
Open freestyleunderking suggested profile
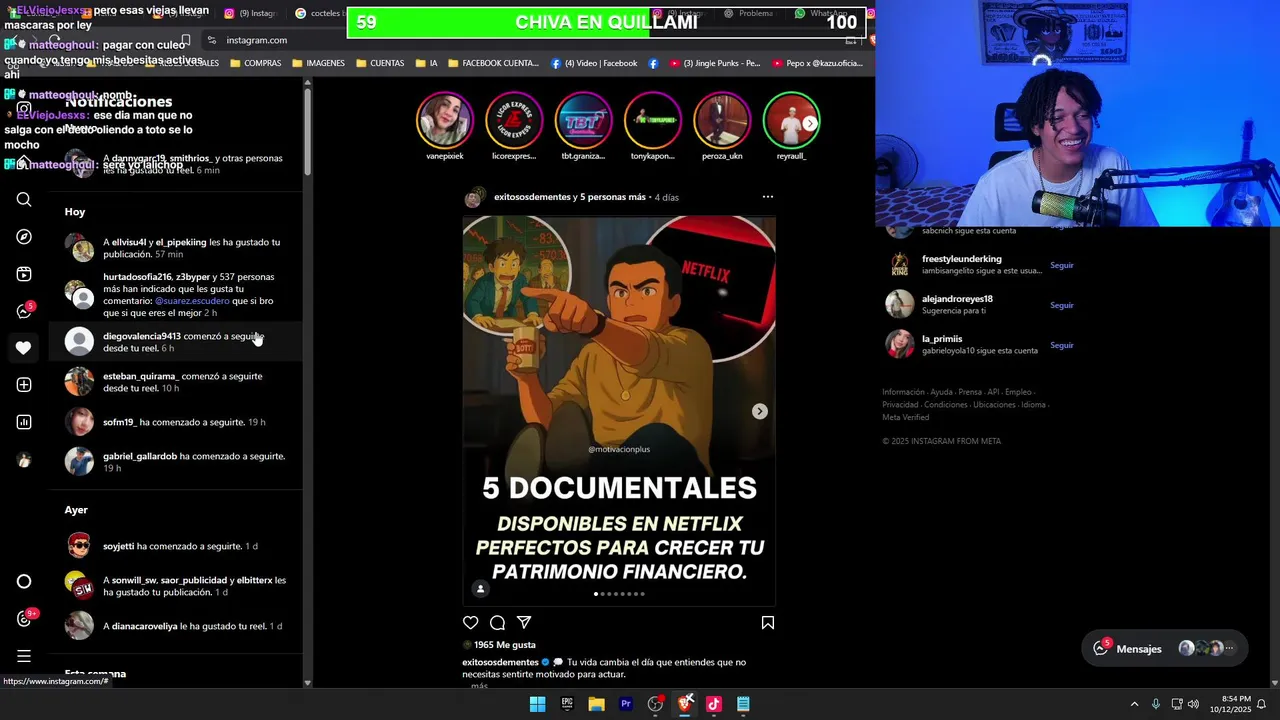(x=961, y=259)
